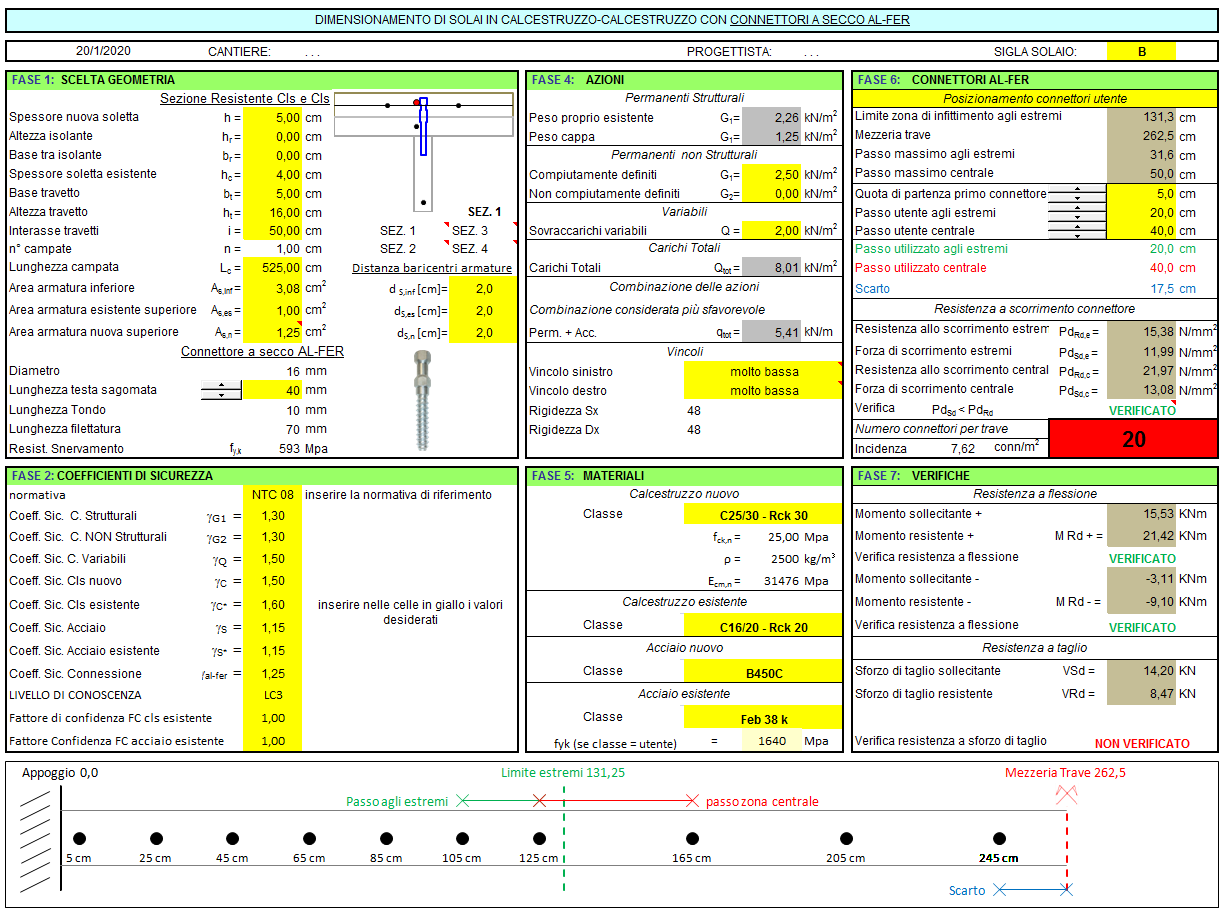Select Area armatura nuova superiore value cell
Image resolution: width=1224 pixels, height=914 pixels.
click(x=272, y=332)
